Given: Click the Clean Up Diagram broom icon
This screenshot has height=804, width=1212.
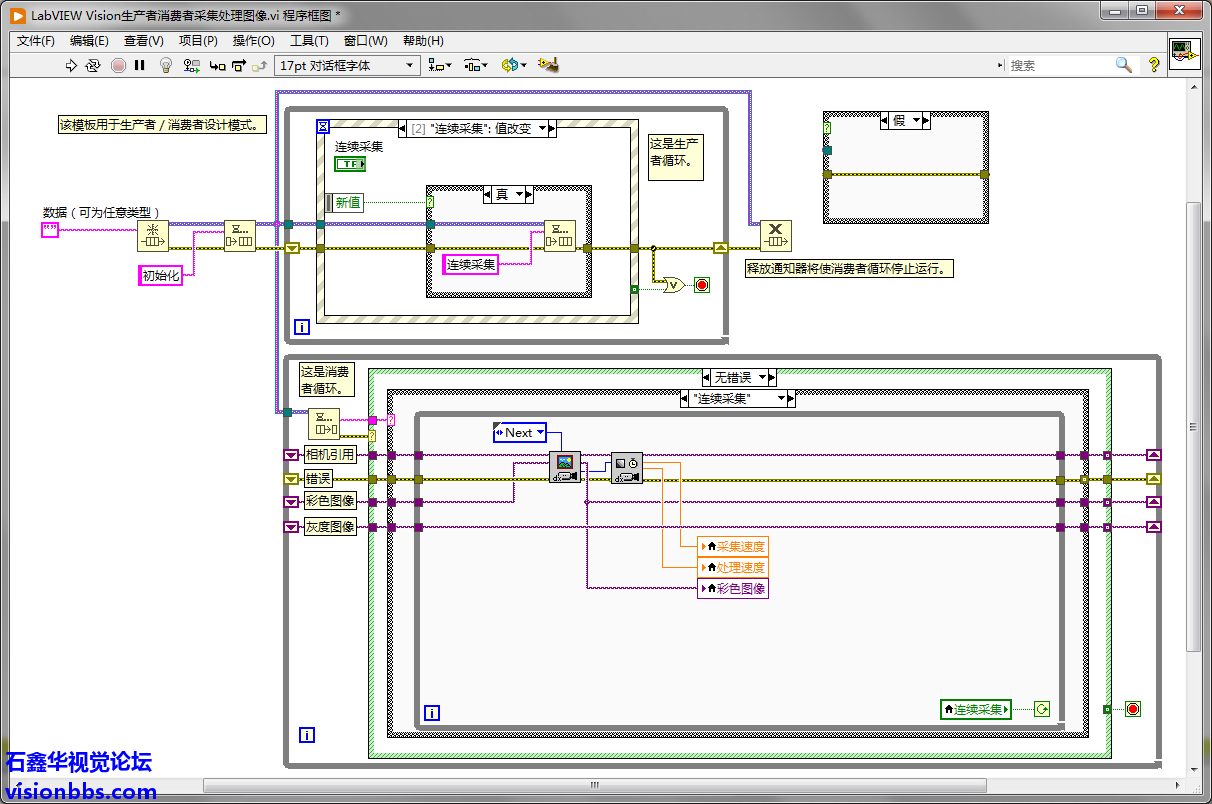Looking at the screenshot, I should point(548,65).
